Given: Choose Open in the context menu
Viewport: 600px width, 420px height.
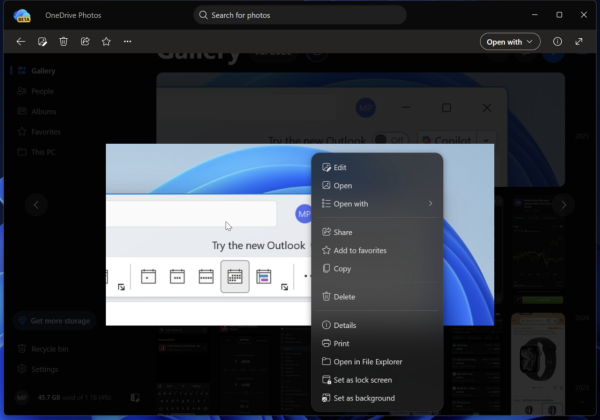Looking at the screenshot, I should pos(377,186).
